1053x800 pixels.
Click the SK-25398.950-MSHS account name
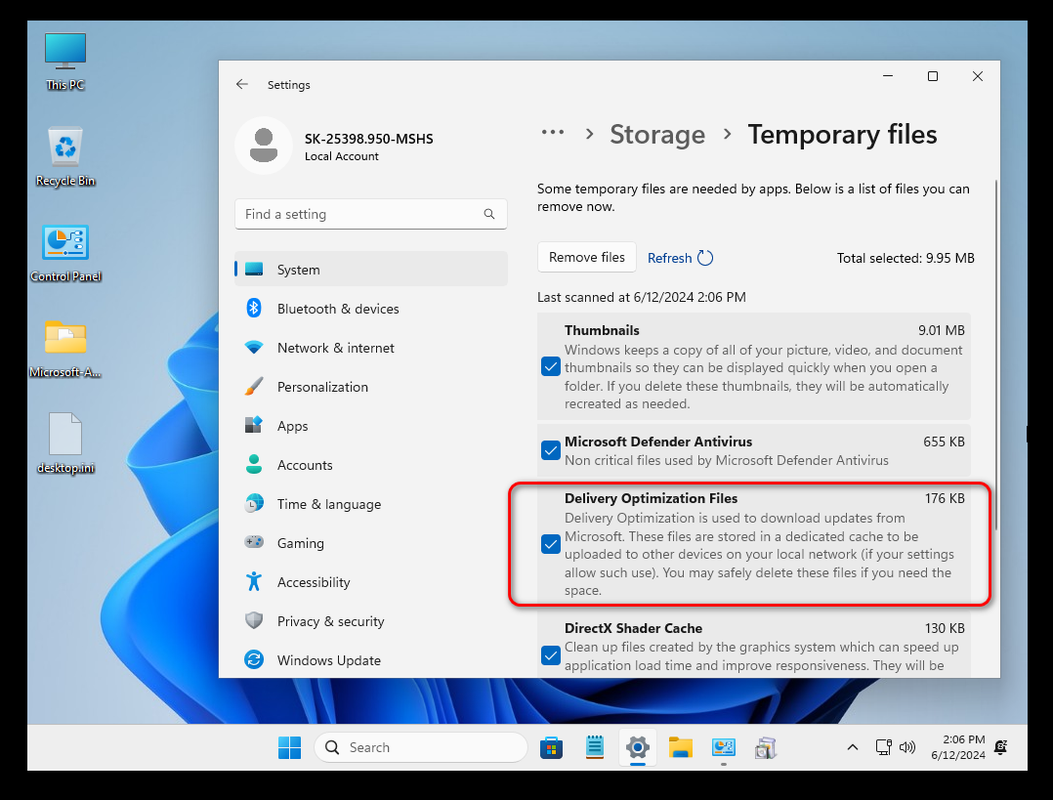tap(369, 139)
